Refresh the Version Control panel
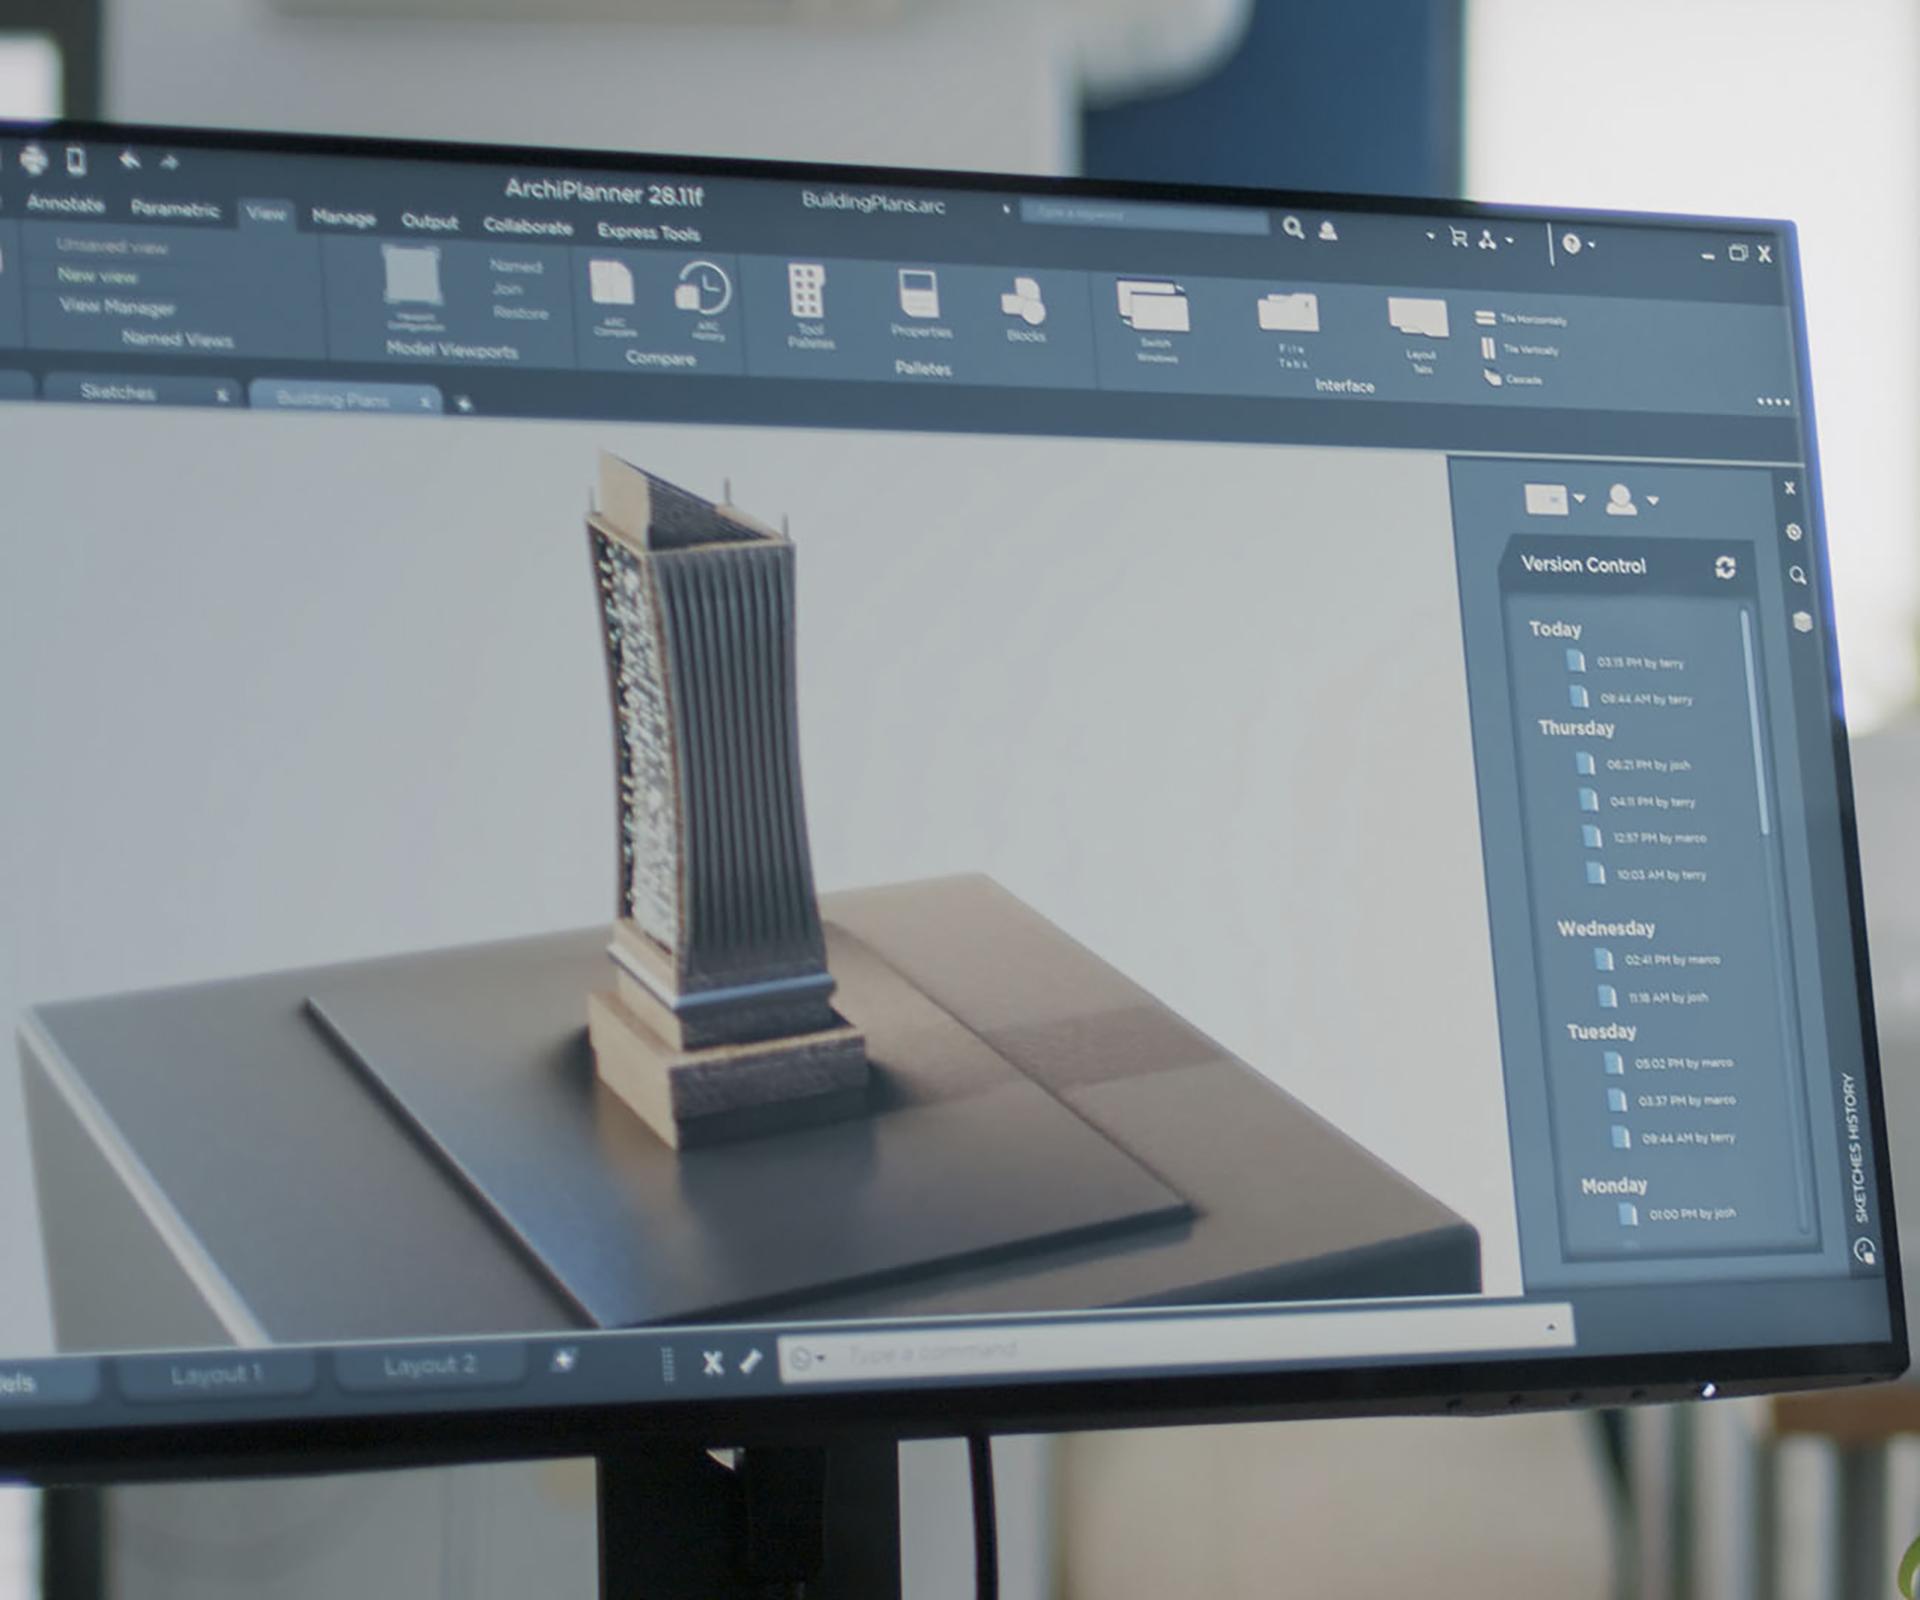The image size is (1920, 1600). pyautogui.click(x=1725, y=568)
